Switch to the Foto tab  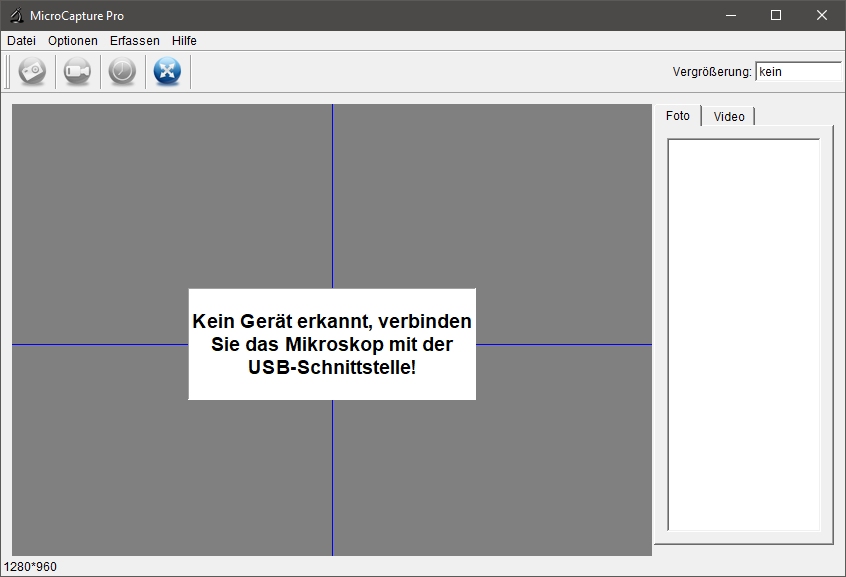click(x=678, y=116)
